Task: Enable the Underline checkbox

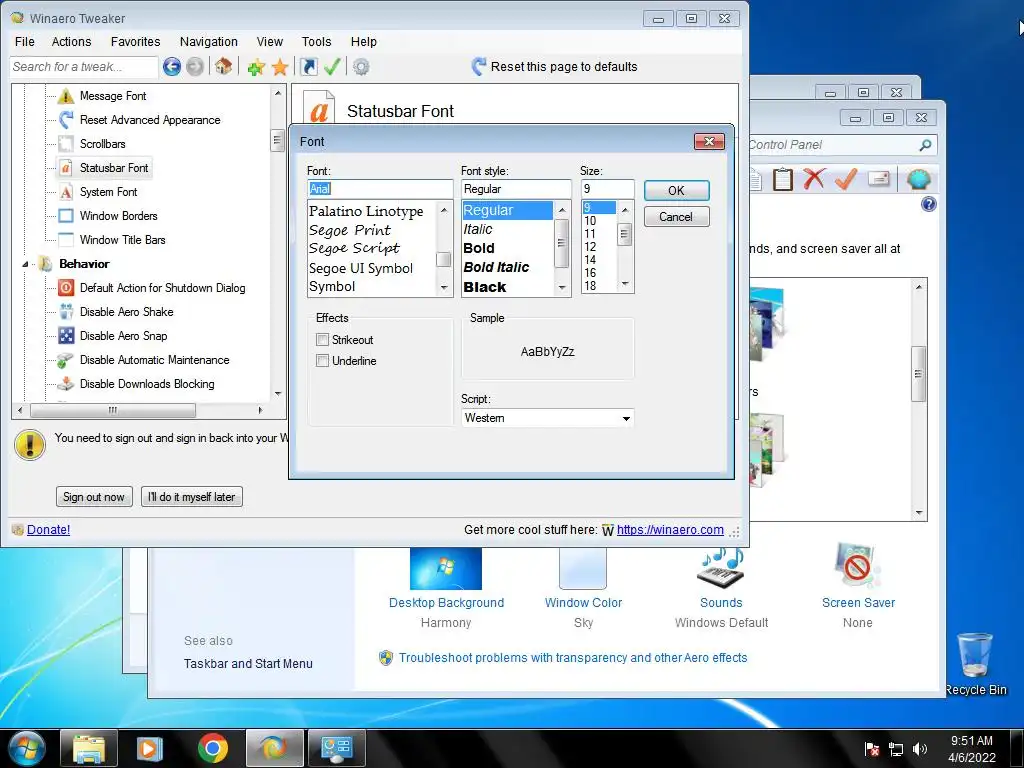Action: (x=322, y=360)
